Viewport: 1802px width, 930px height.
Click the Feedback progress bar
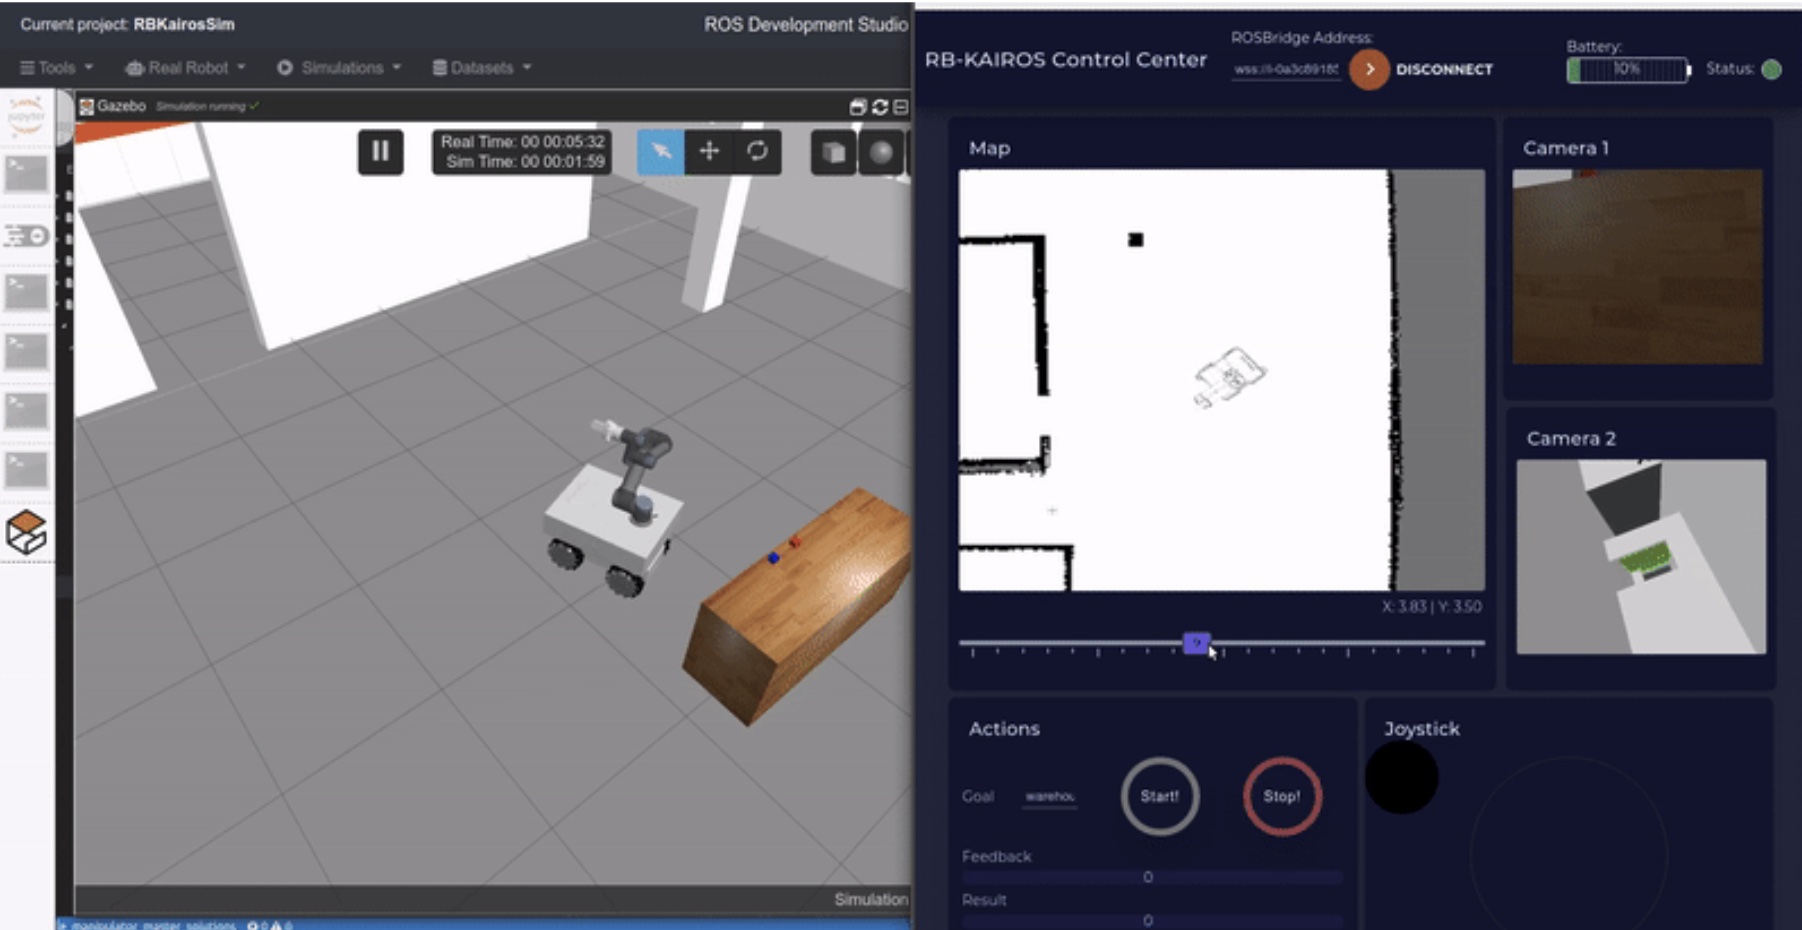click(x=1151, y=877)
